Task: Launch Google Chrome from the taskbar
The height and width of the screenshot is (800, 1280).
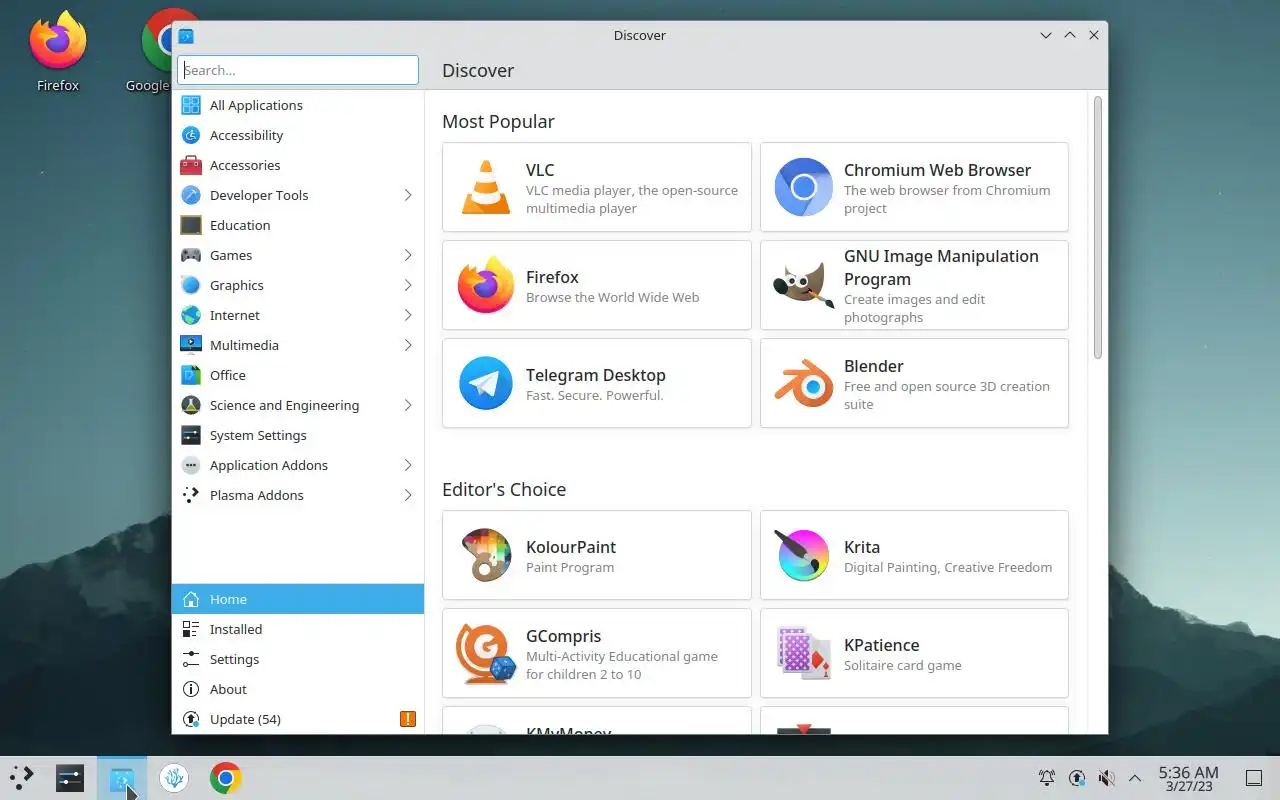Action: (x=226, y=778)
